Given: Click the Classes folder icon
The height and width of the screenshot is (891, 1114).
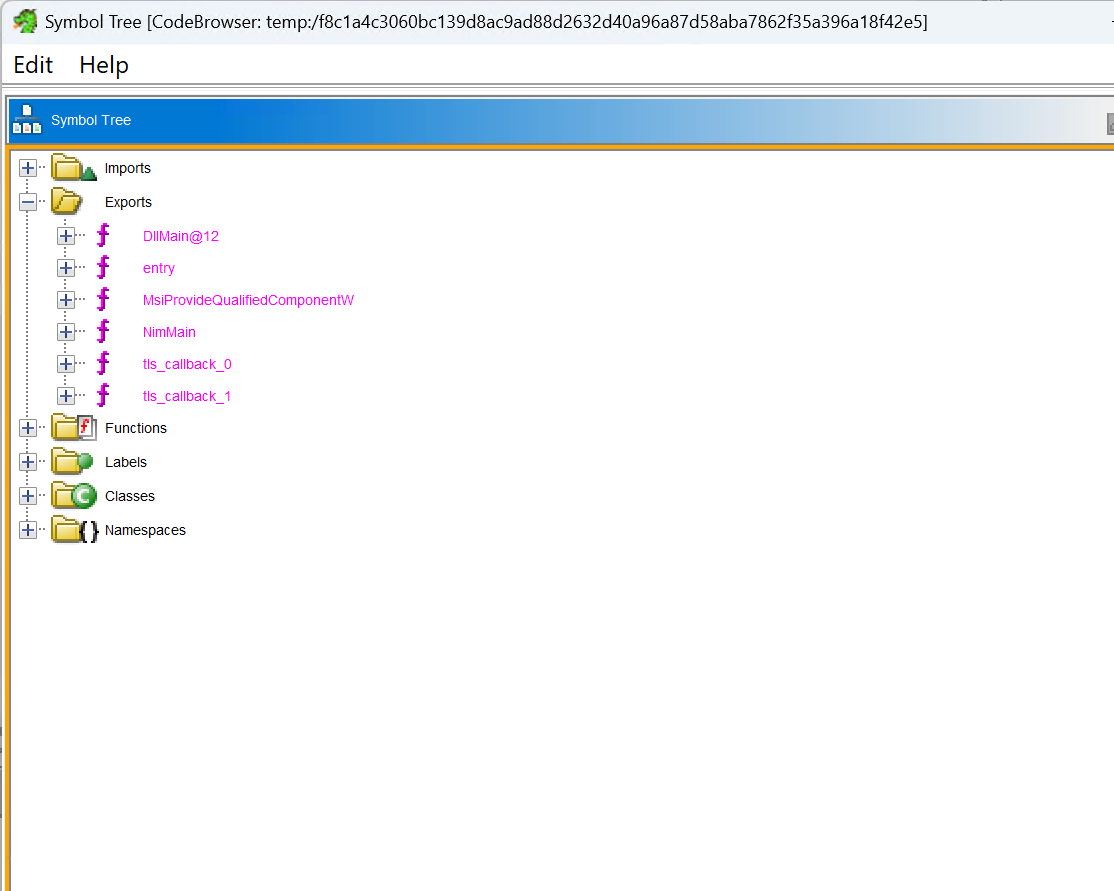Looking at the screenshot, I should coord(72,496).
